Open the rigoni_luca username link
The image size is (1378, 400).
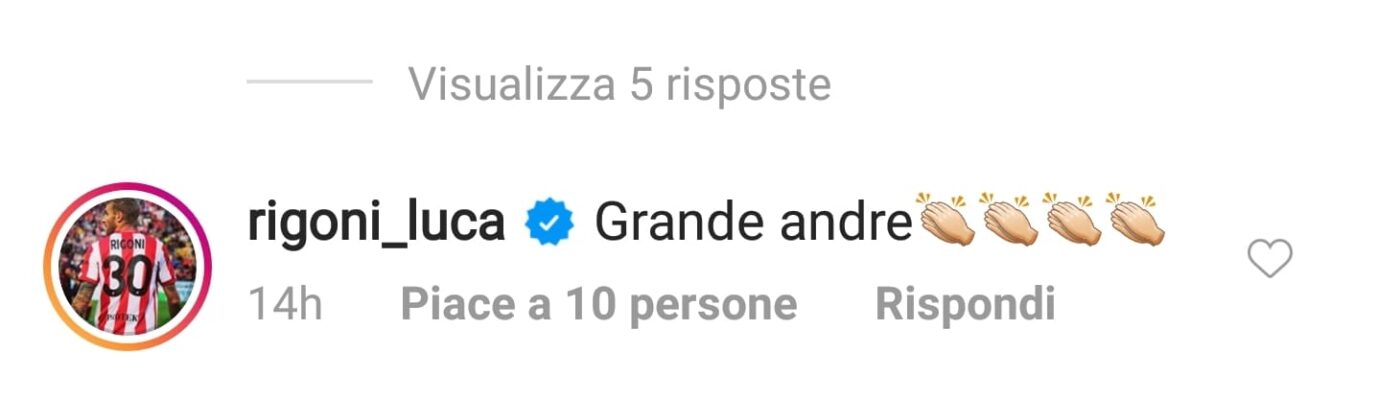(x=375, y=224)
